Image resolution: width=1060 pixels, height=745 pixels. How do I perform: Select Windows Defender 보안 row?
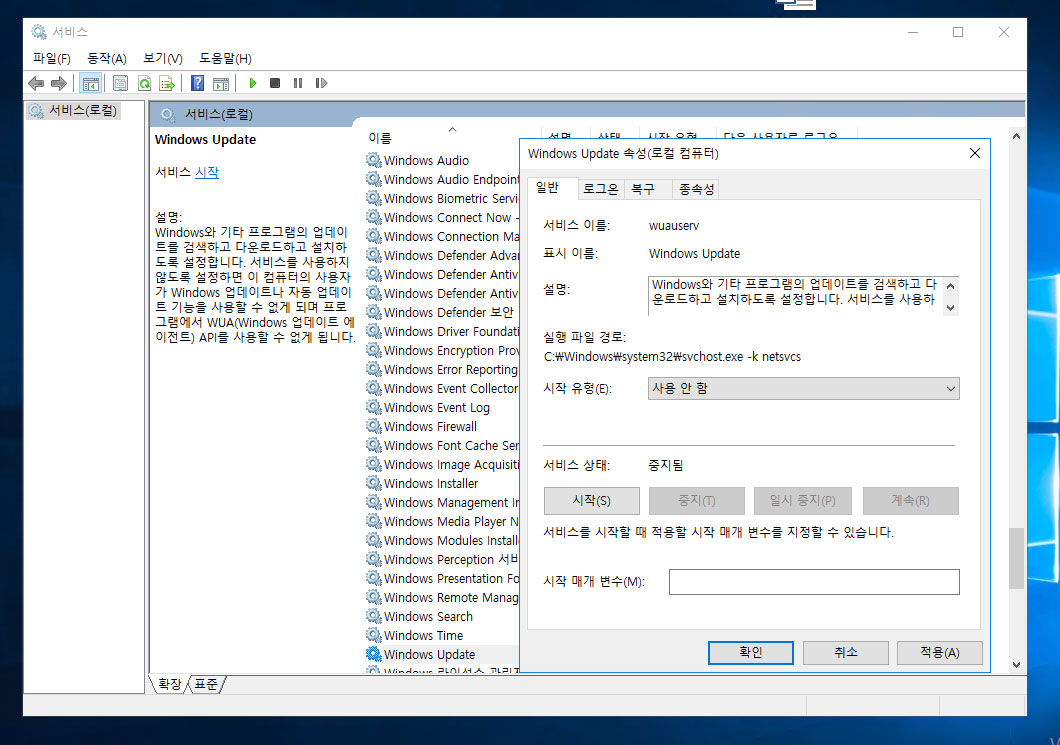442,312
